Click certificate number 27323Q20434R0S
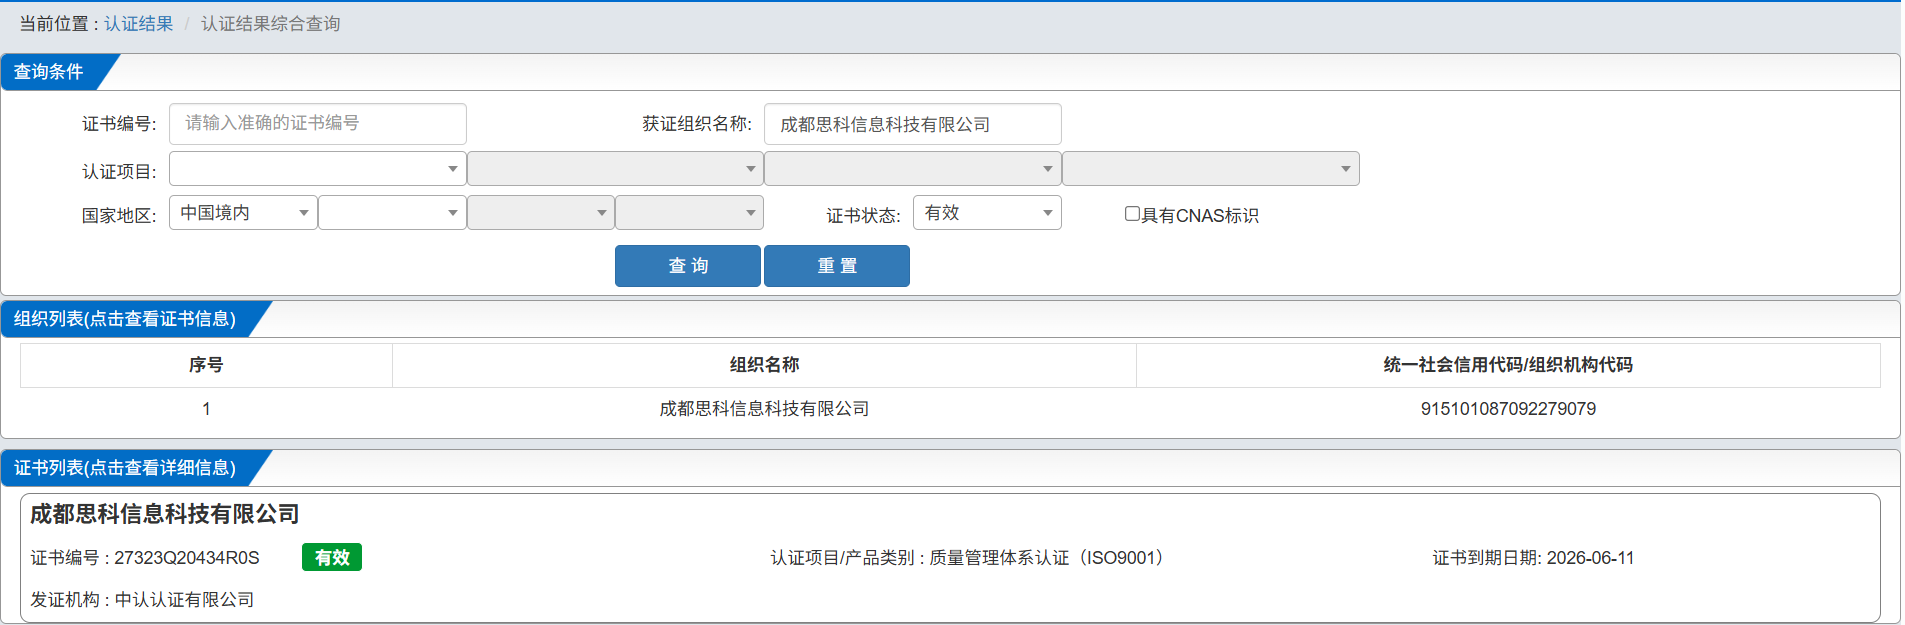The image size is (1905, 625). pyautogui.click(x=187, y=558)
